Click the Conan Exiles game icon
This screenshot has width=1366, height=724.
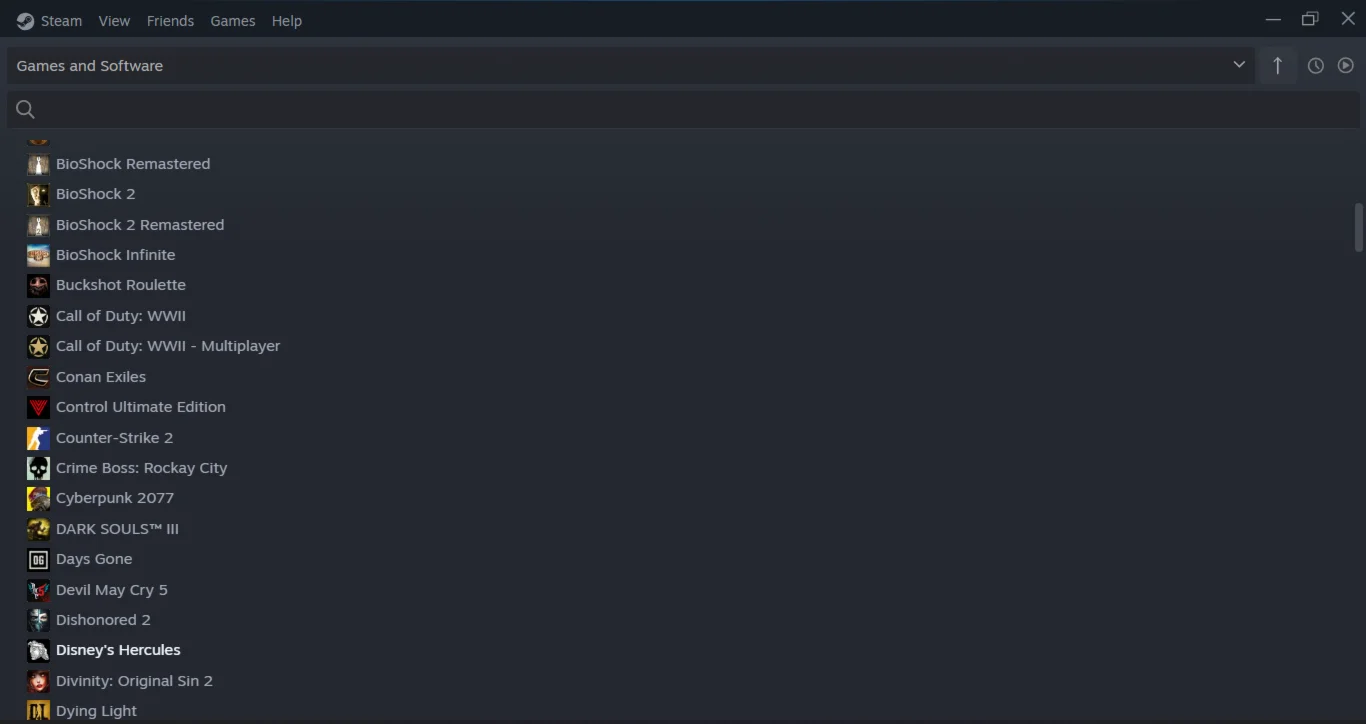[38, 377]
